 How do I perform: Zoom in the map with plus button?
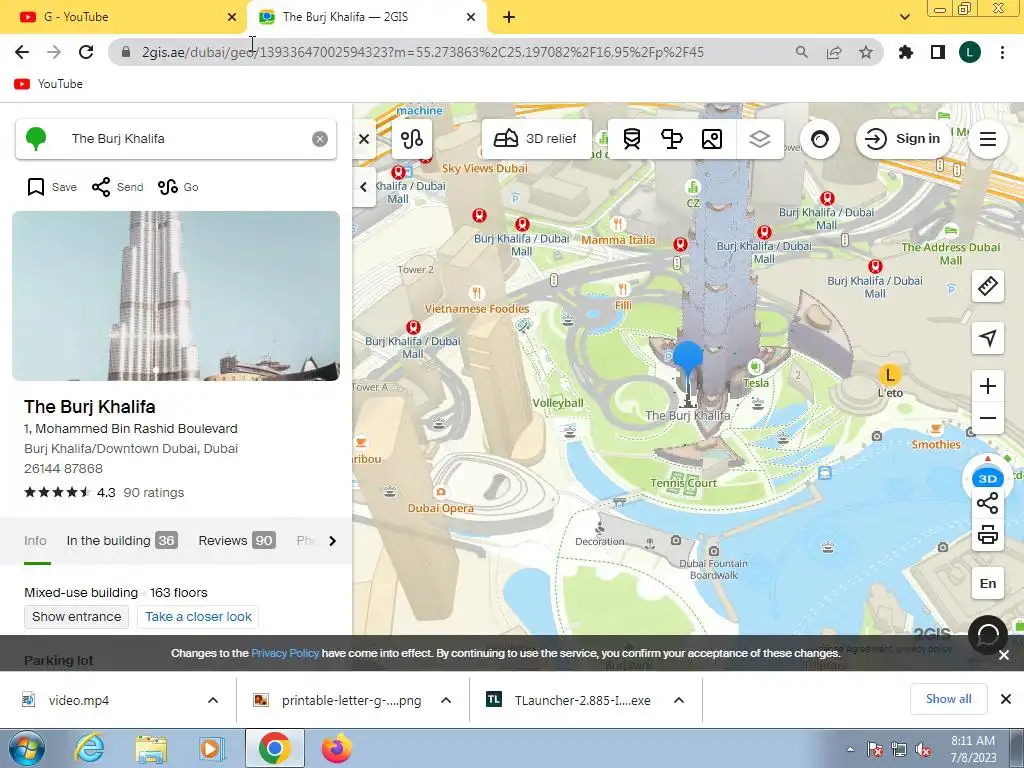[987, 386]
